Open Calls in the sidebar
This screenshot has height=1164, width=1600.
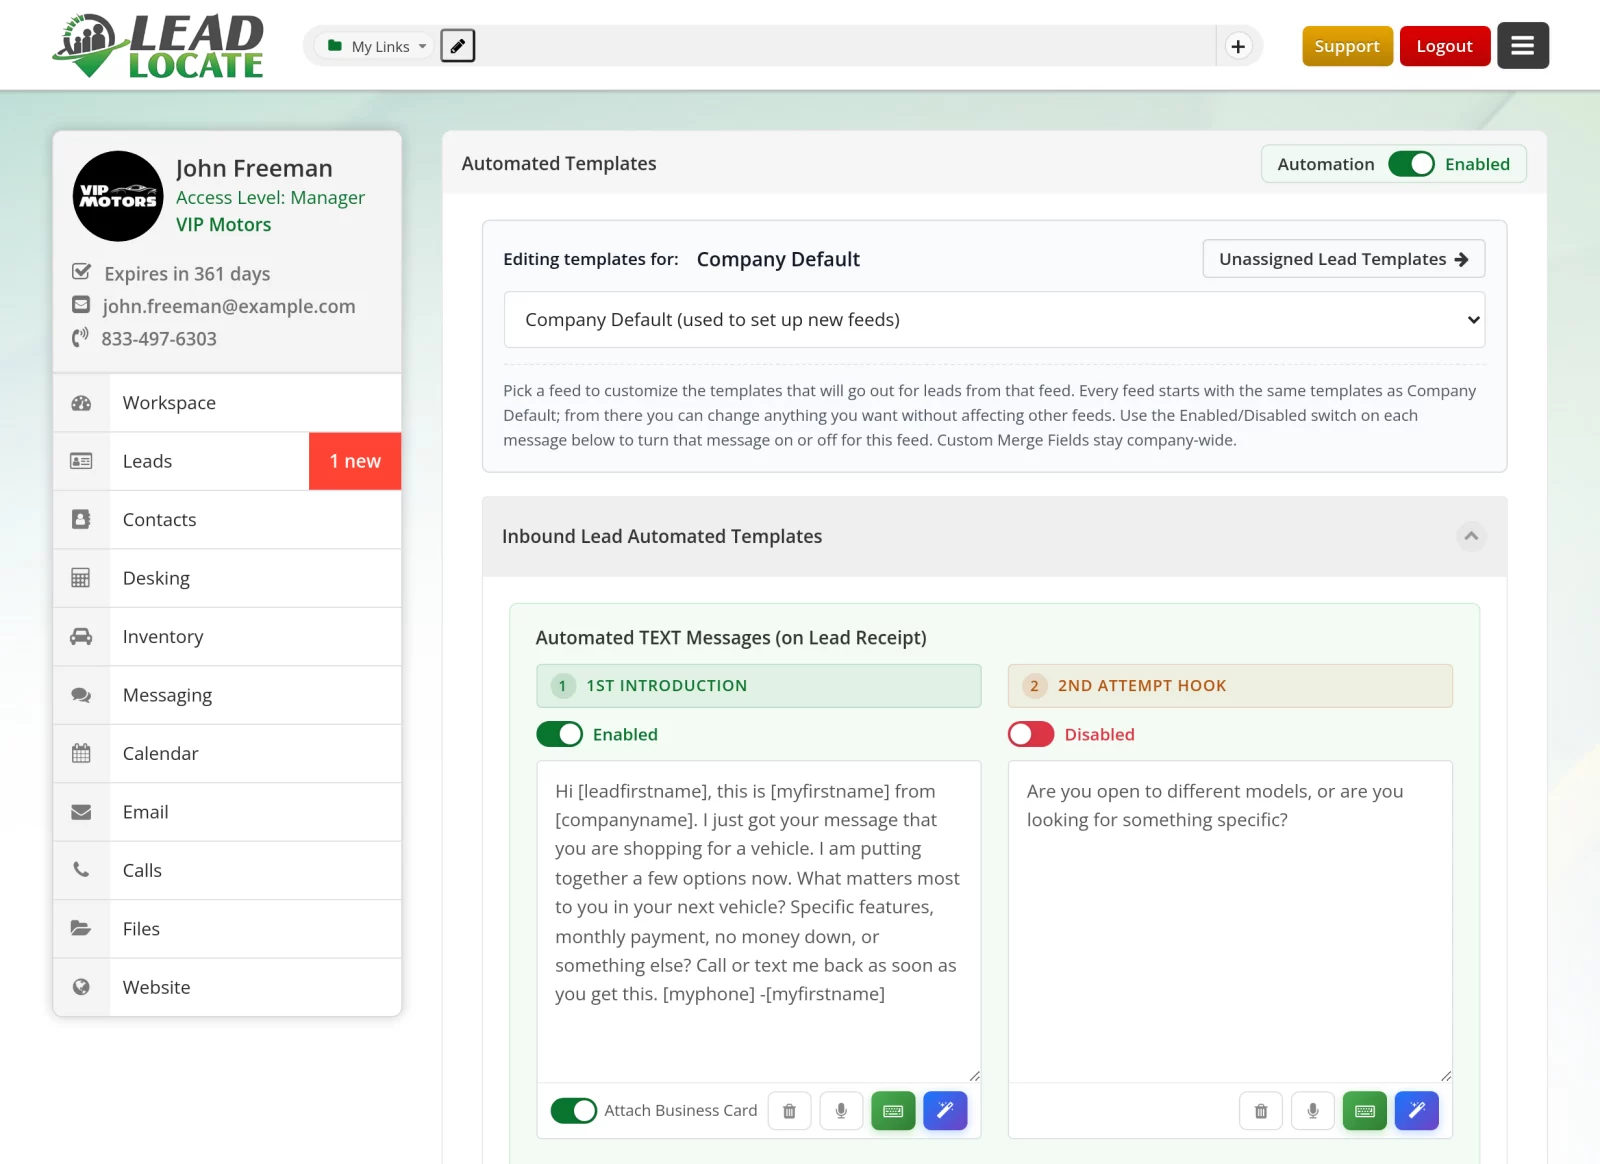click(x=227, y=871)
